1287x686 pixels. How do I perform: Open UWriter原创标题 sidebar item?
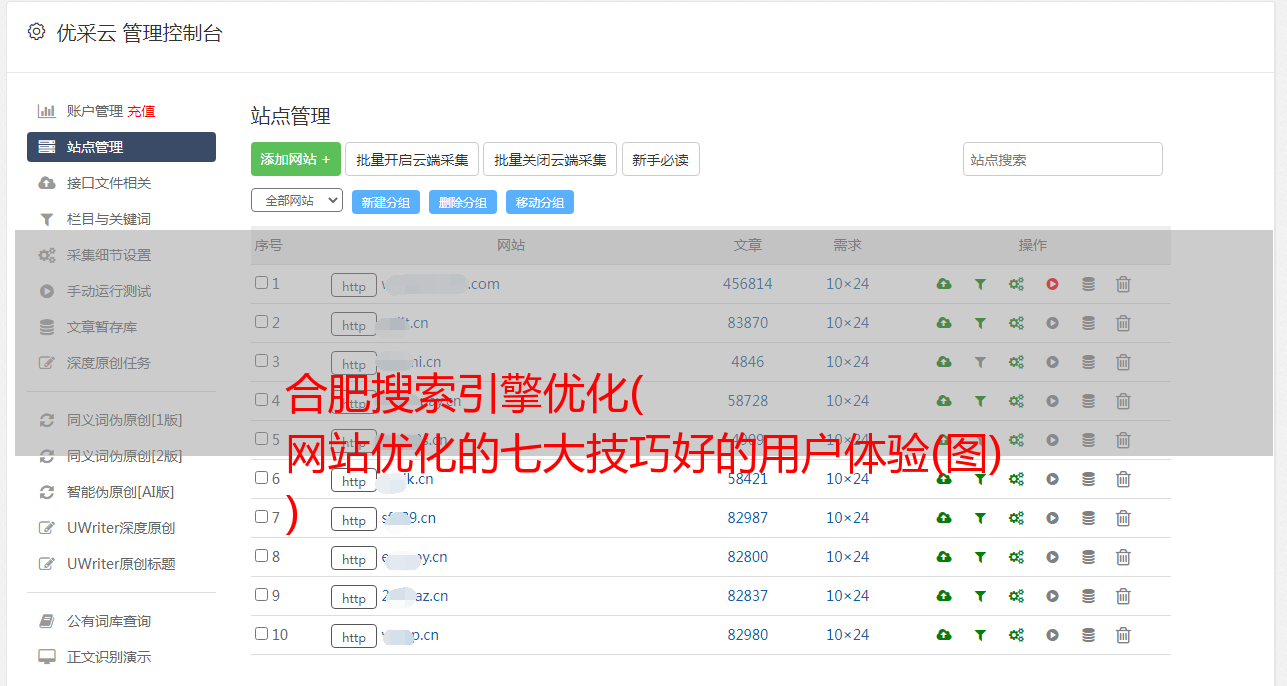[x=121, y=564]
